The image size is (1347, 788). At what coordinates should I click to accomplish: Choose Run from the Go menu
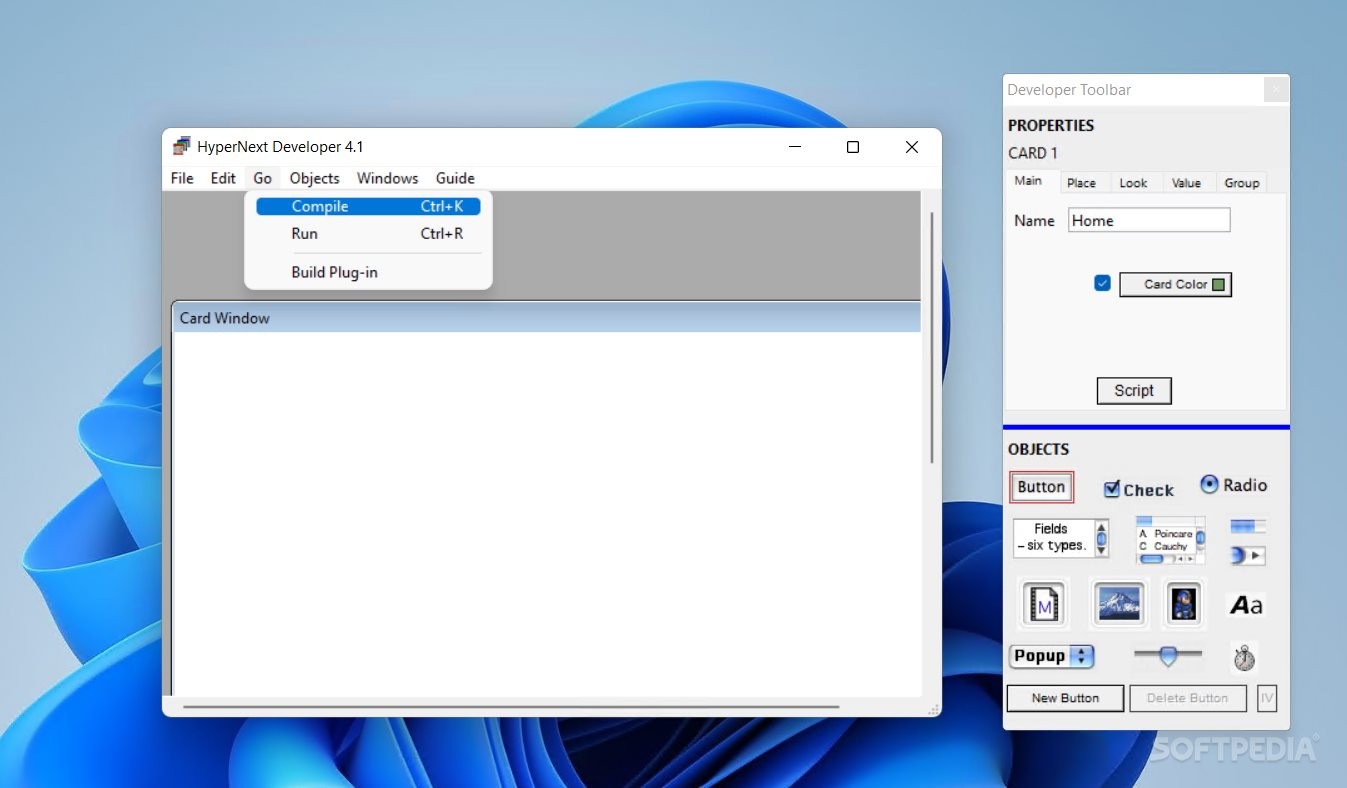[x=368, y=233]
